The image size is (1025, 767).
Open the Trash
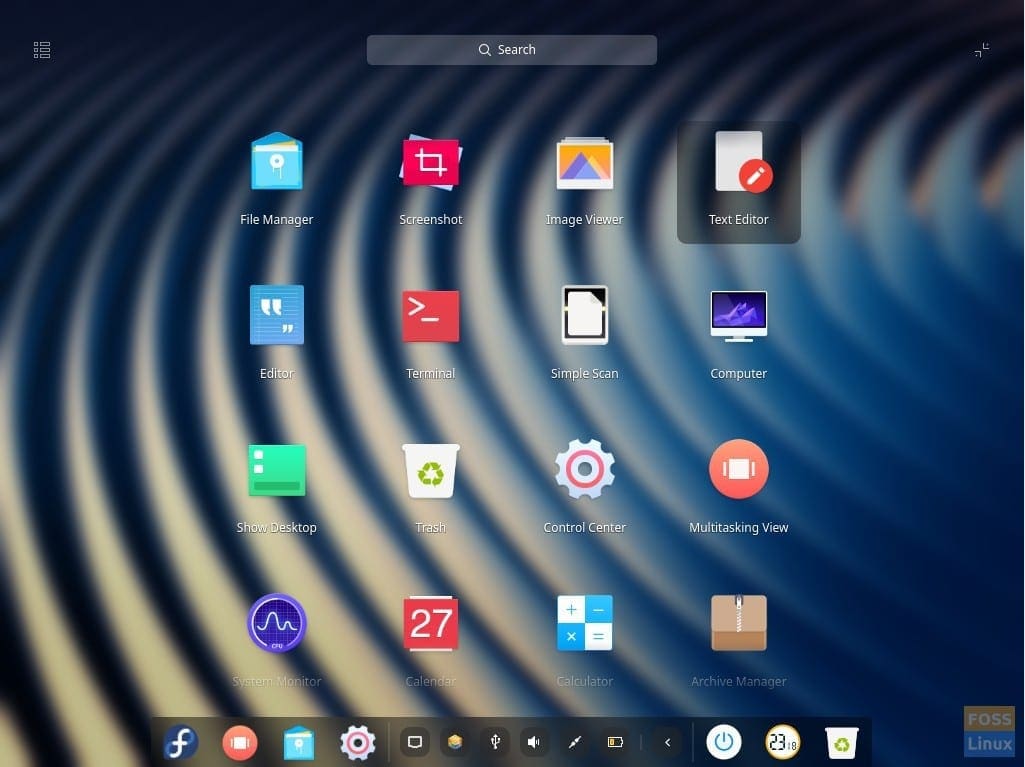tap(430, 470)
